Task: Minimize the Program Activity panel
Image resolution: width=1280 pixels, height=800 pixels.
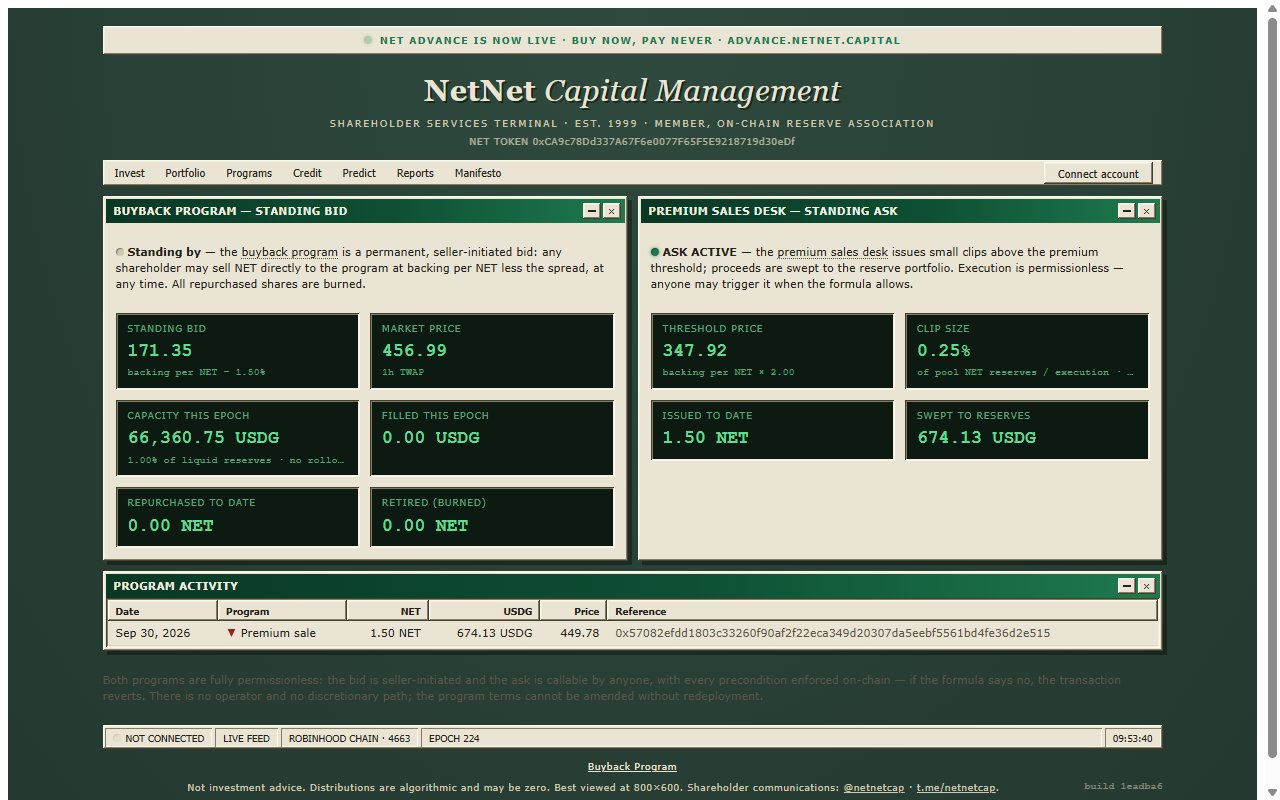Action: [x=1127, y=586]
